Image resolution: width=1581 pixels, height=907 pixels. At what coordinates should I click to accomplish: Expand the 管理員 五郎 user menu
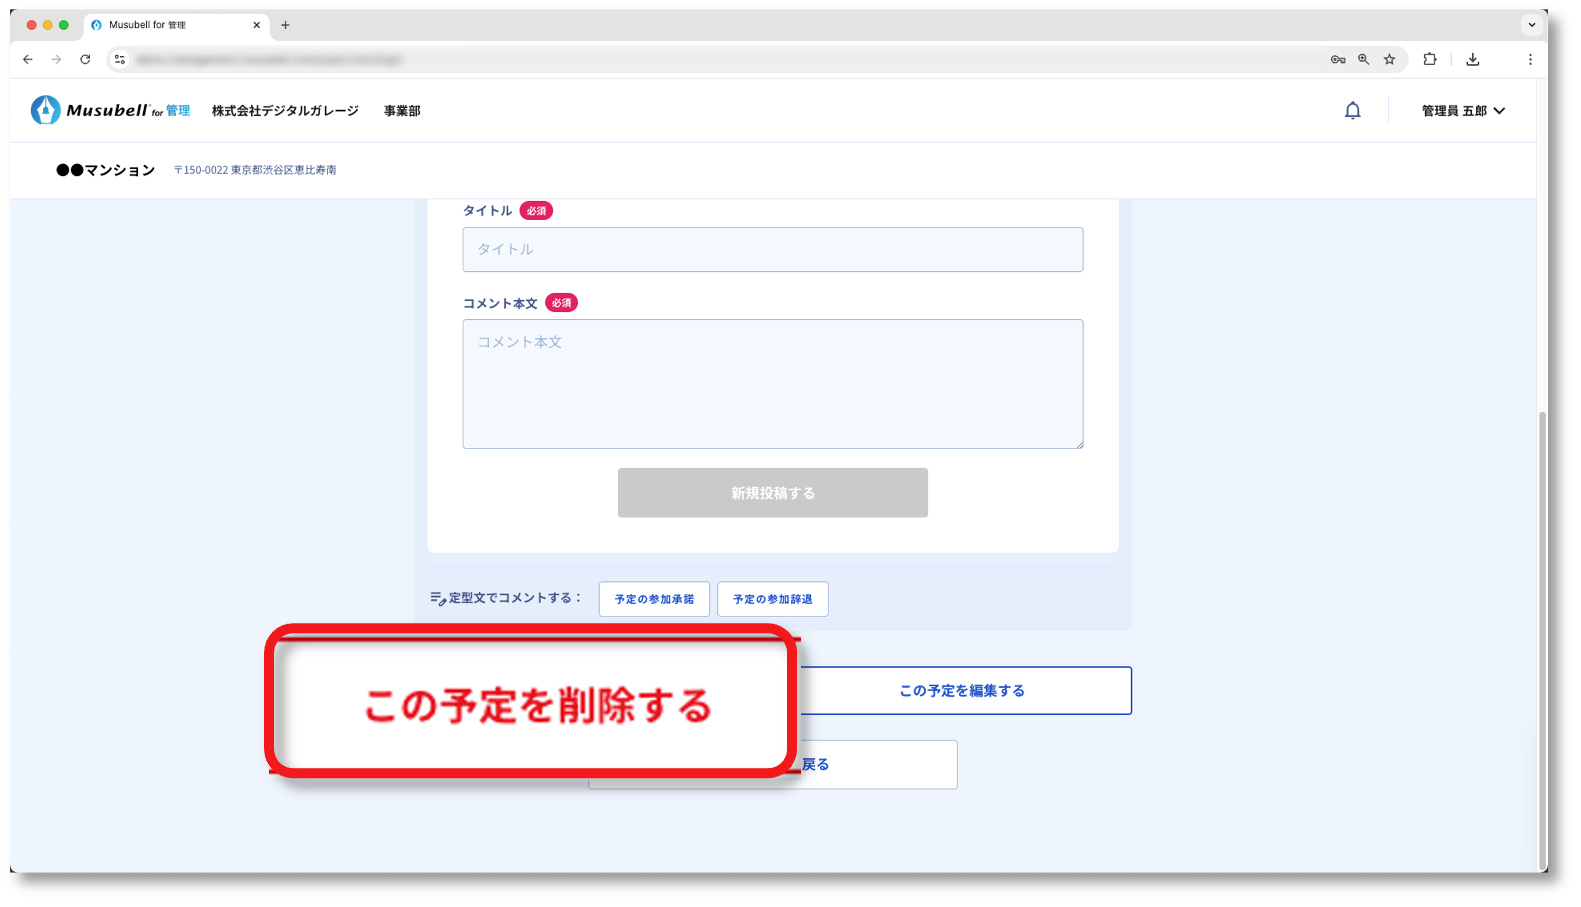point(1463,111)
